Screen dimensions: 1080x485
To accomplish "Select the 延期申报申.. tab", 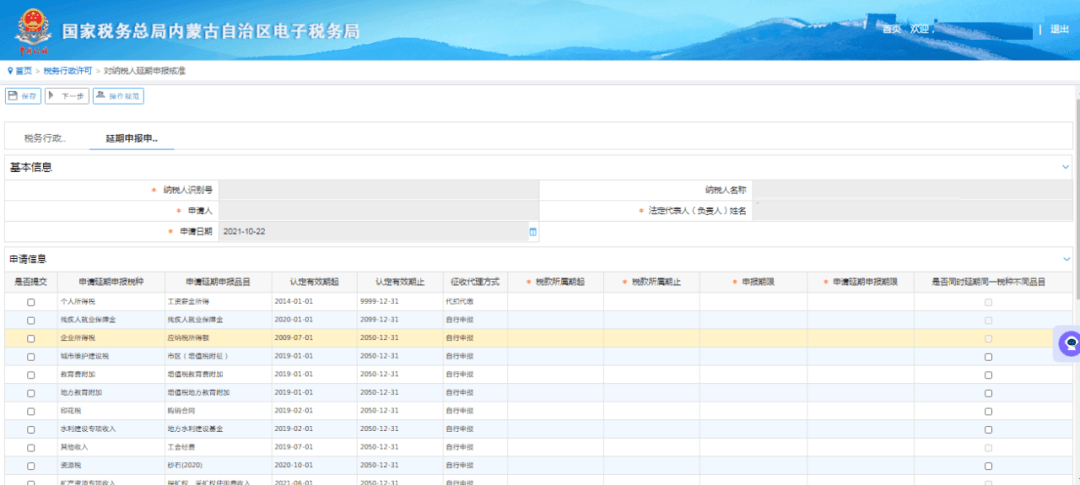I will (132, 138).
